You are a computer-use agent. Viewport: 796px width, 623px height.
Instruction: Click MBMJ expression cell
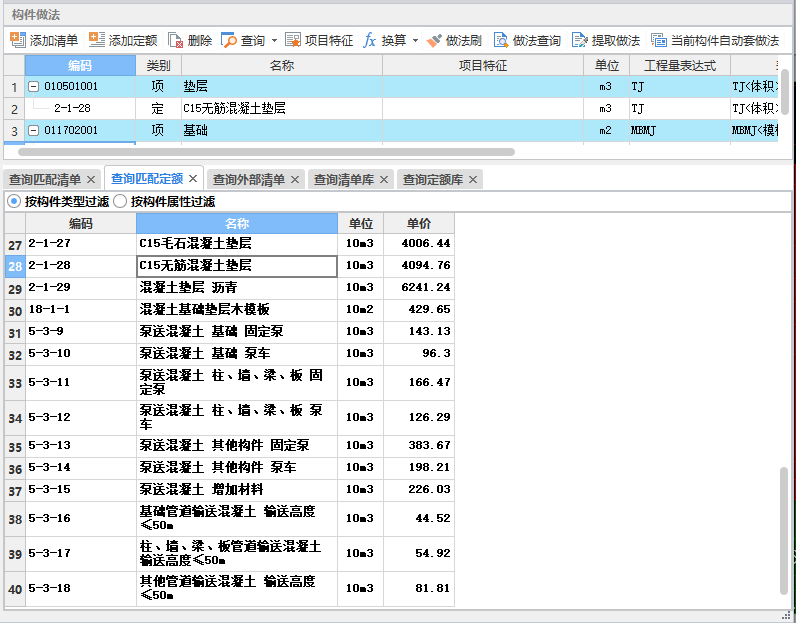pyautogui.click(x=680, y=130)
